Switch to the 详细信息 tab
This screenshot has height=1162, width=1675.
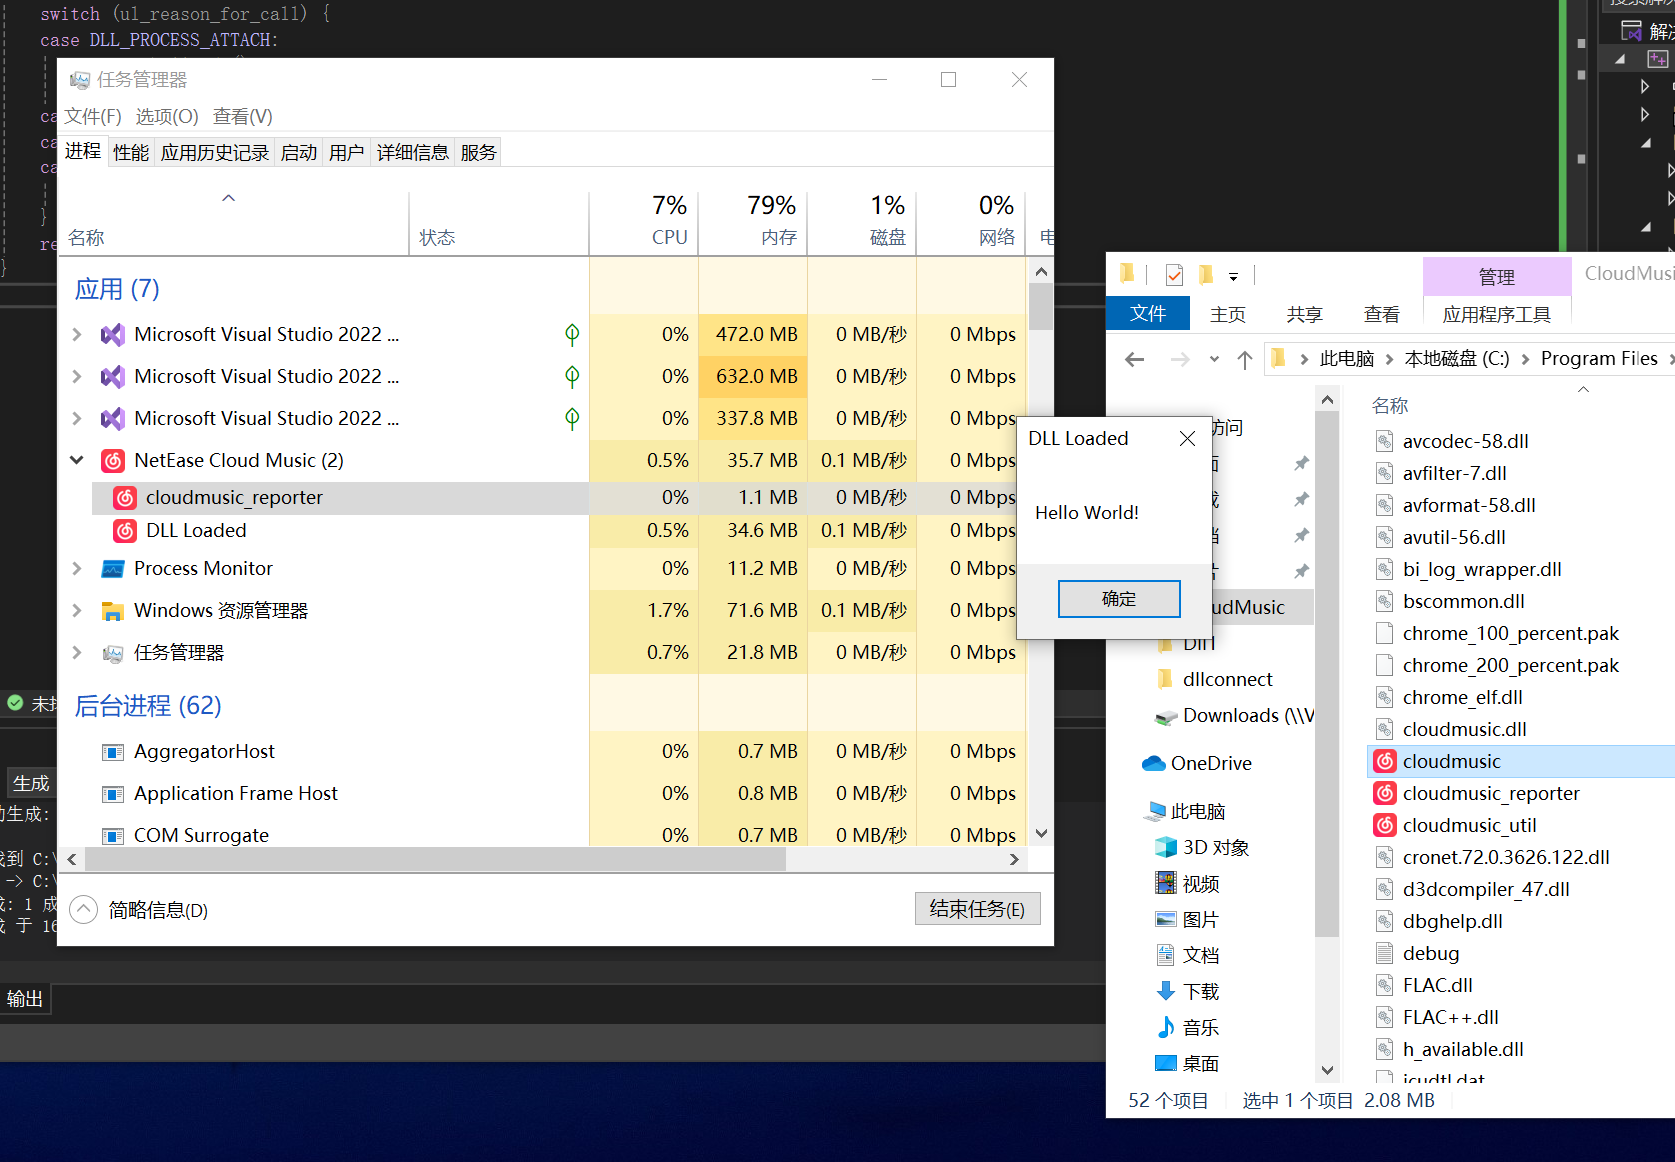(x=413, y=152)
